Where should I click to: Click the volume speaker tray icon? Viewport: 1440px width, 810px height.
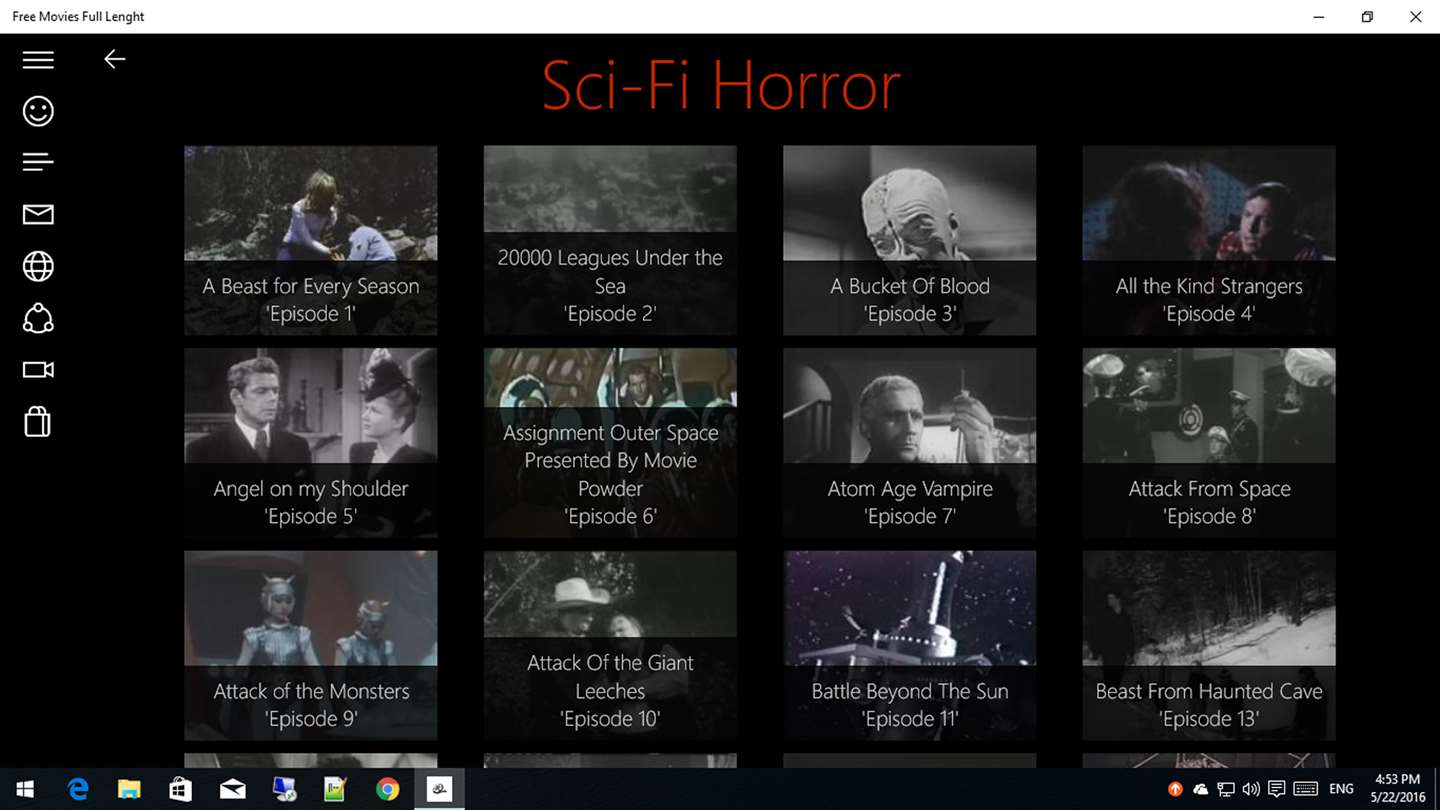coord(1251,789)
